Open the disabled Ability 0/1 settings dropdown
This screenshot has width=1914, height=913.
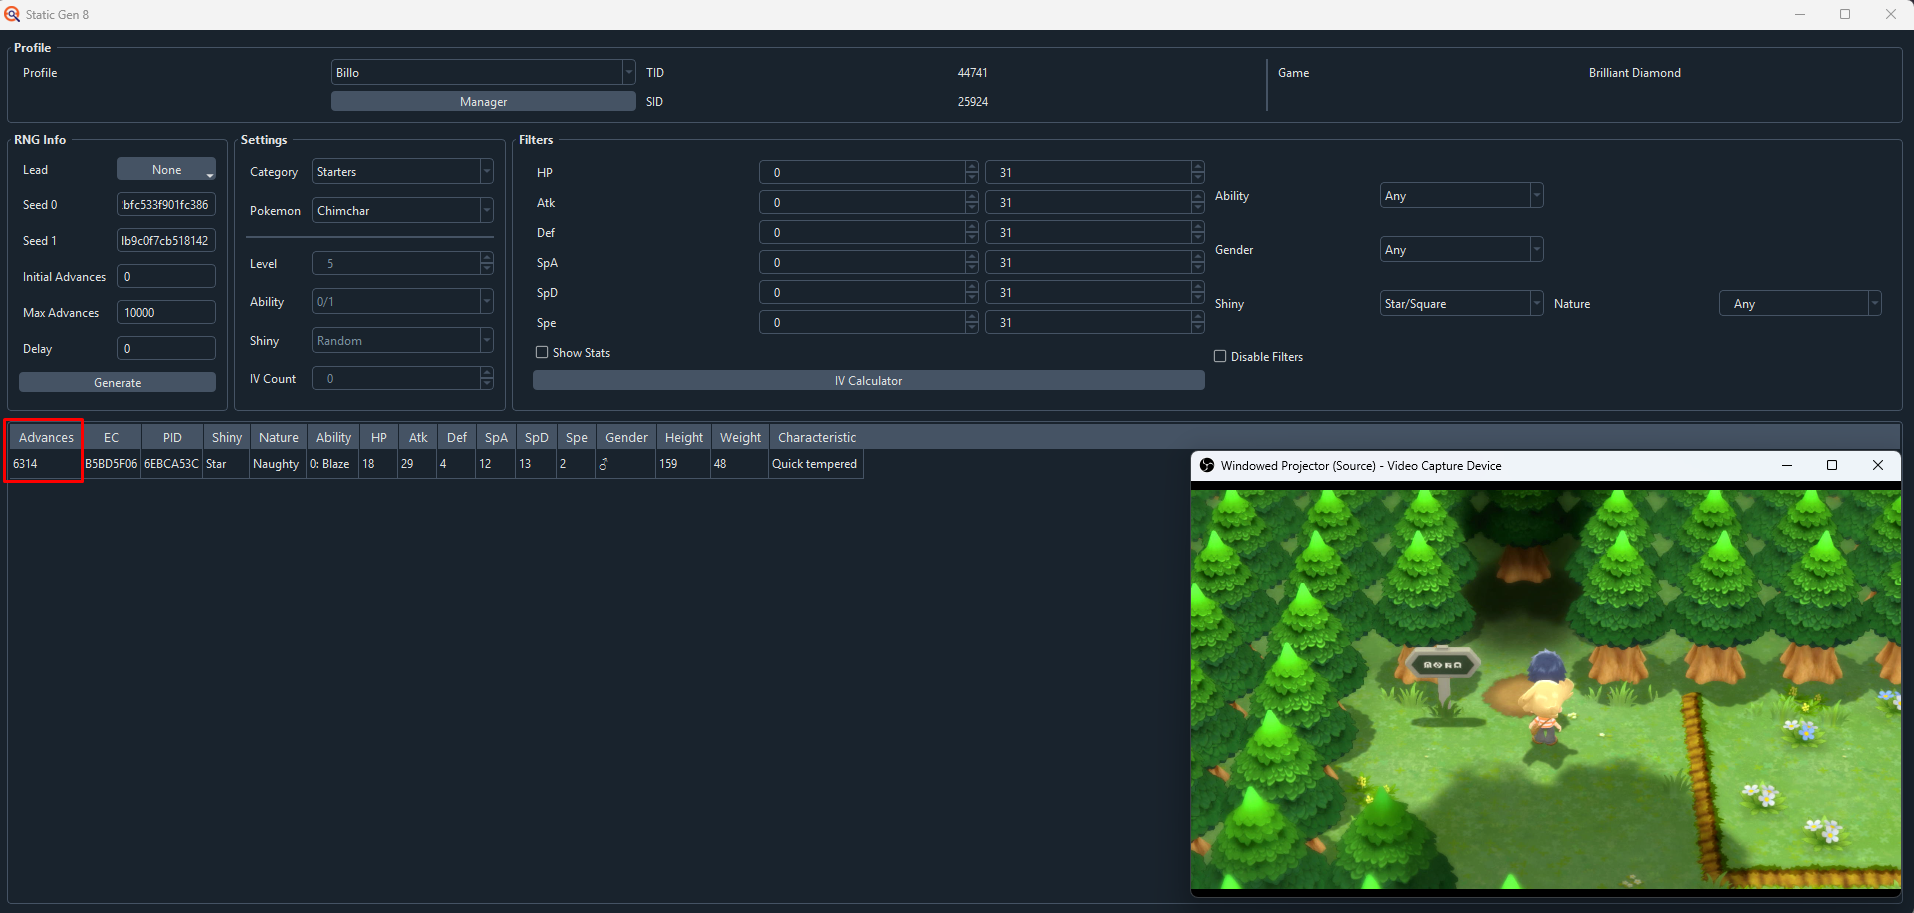pyautogui.click(x=402, y=301)
